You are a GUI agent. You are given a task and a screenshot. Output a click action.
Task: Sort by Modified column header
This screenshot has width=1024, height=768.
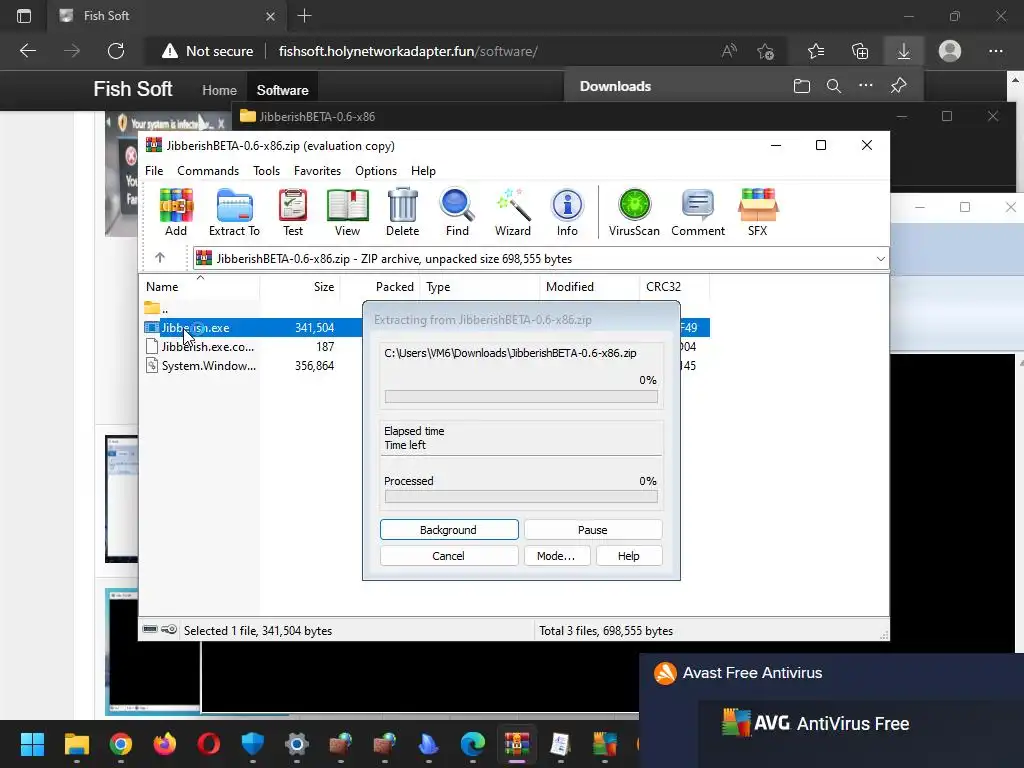(x=589, y=287)
